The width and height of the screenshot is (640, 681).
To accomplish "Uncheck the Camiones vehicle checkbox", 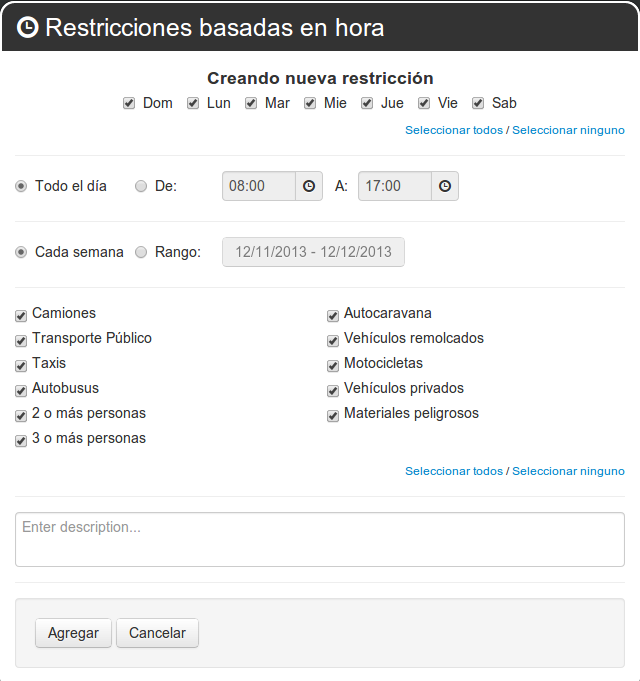I will (21, 315).
